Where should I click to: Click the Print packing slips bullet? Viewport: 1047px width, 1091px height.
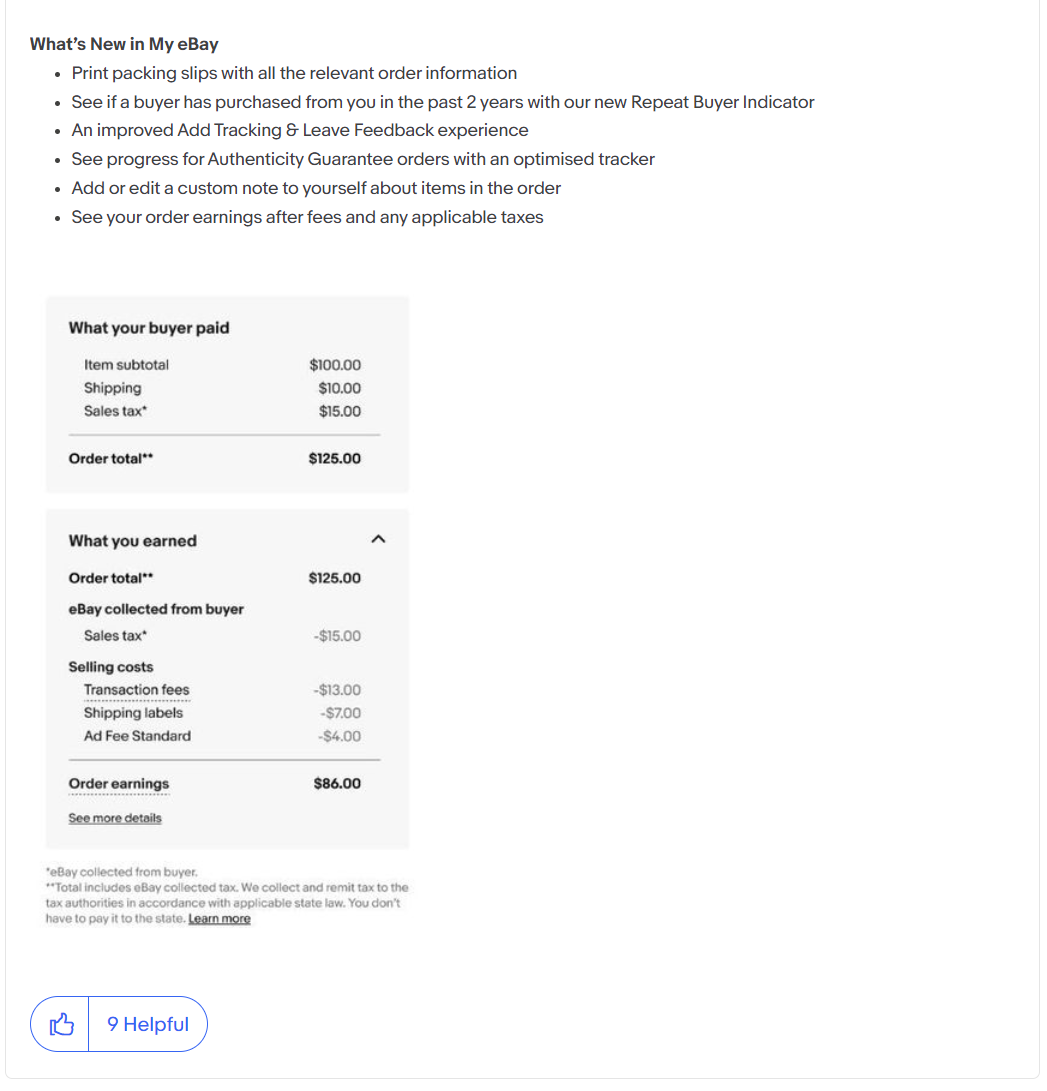tap(294, 73)
